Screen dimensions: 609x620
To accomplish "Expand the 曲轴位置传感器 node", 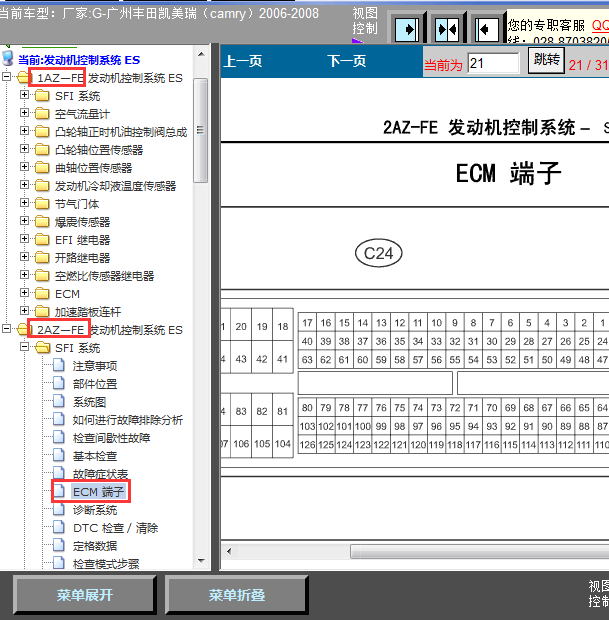I will [25, 166].
